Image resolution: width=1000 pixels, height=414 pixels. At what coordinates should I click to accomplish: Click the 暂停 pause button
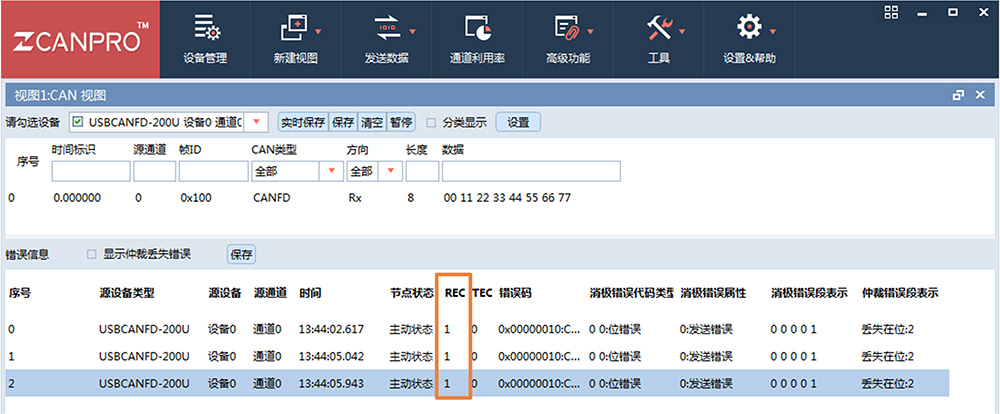point(401,122)
